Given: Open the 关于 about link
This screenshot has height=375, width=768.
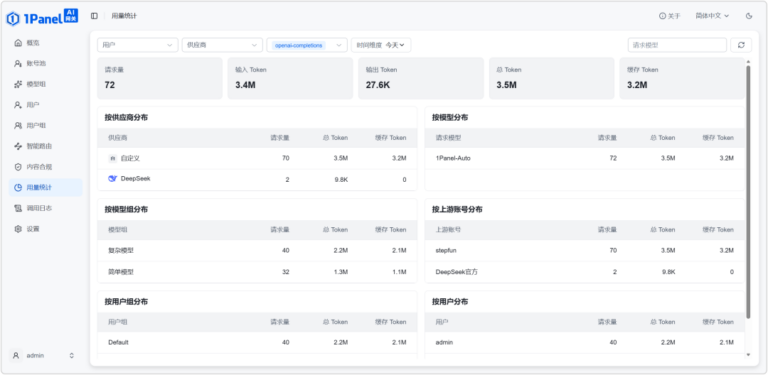Looking at the screenshot, I should 670,16.
